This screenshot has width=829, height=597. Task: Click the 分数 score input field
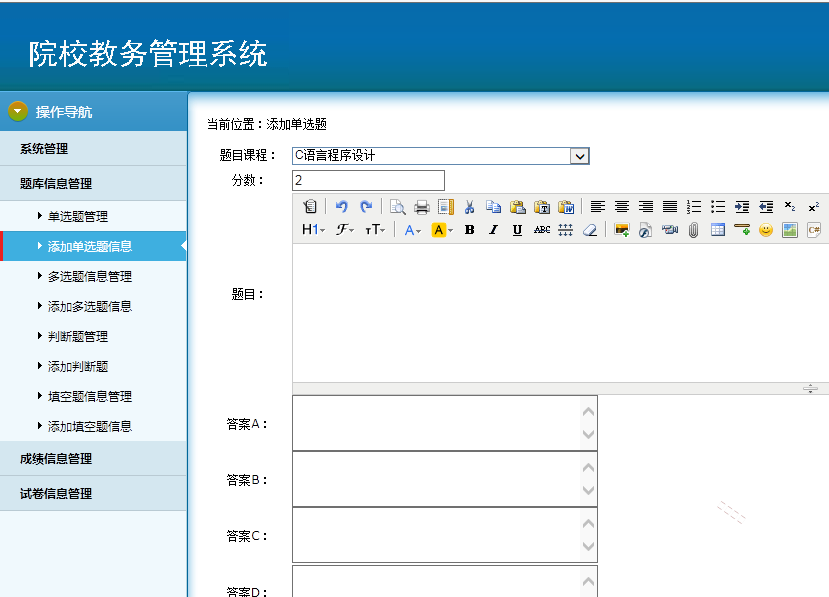point(368,180)
